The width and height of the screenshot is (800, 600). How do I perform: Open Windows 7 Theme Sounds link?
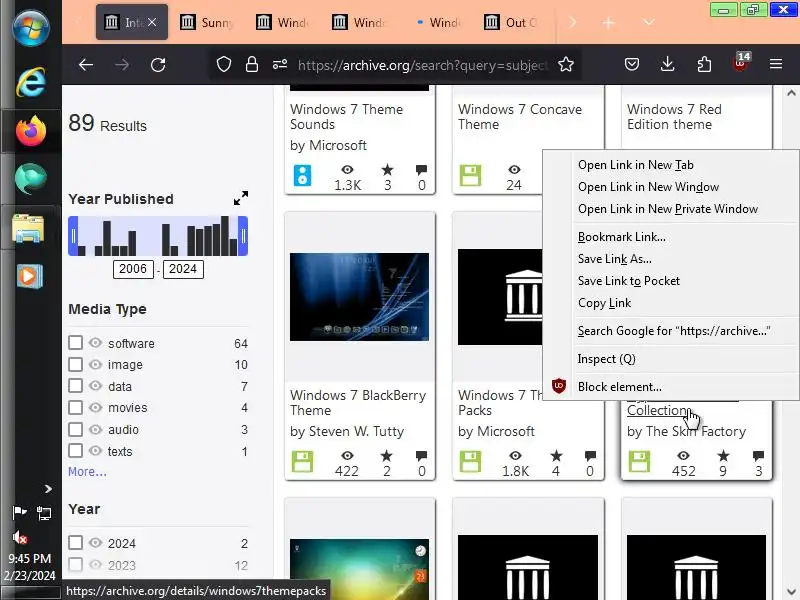tap(346, 117)
